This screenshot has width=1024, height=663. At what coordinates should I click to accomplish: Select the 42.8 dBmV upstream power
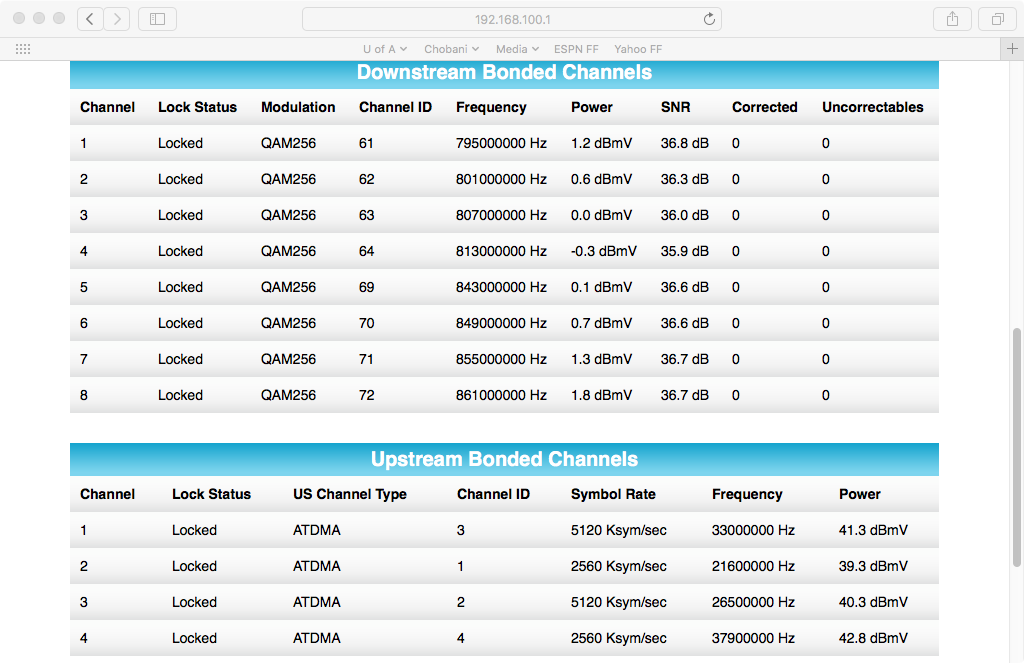point(873,638)
